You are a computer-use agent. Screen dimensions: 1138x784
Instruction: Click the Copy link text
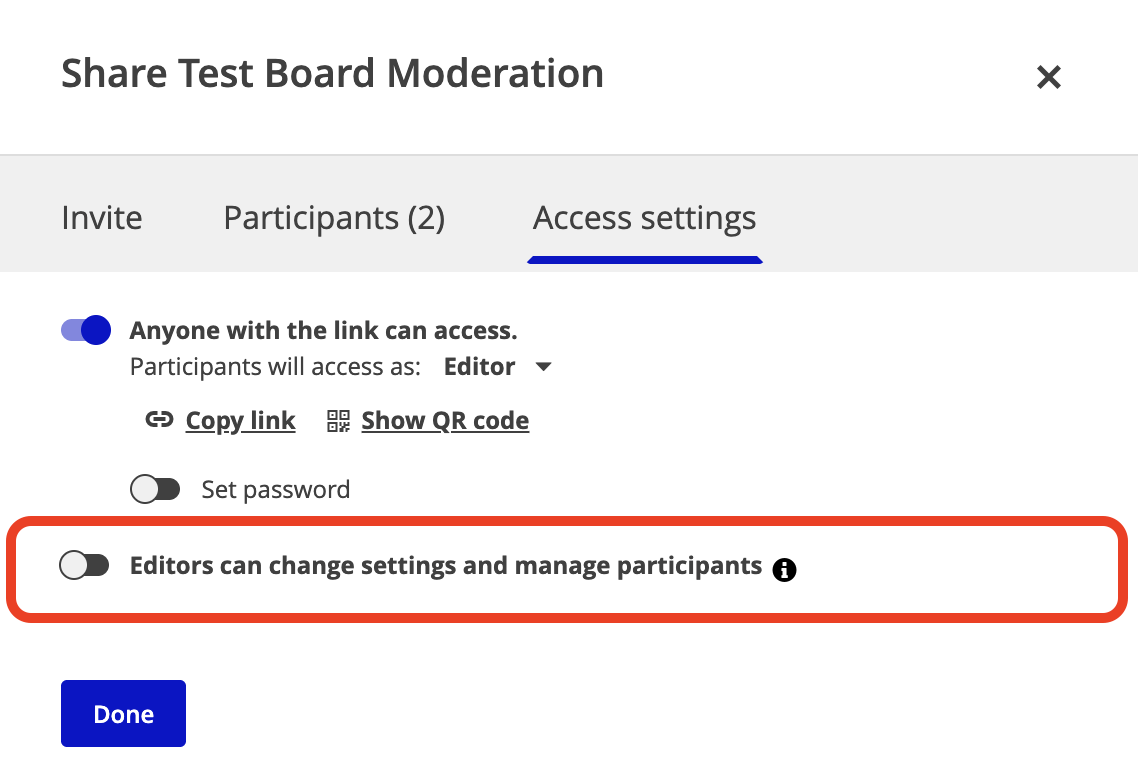pyautogui.click(x=240, y=421)
